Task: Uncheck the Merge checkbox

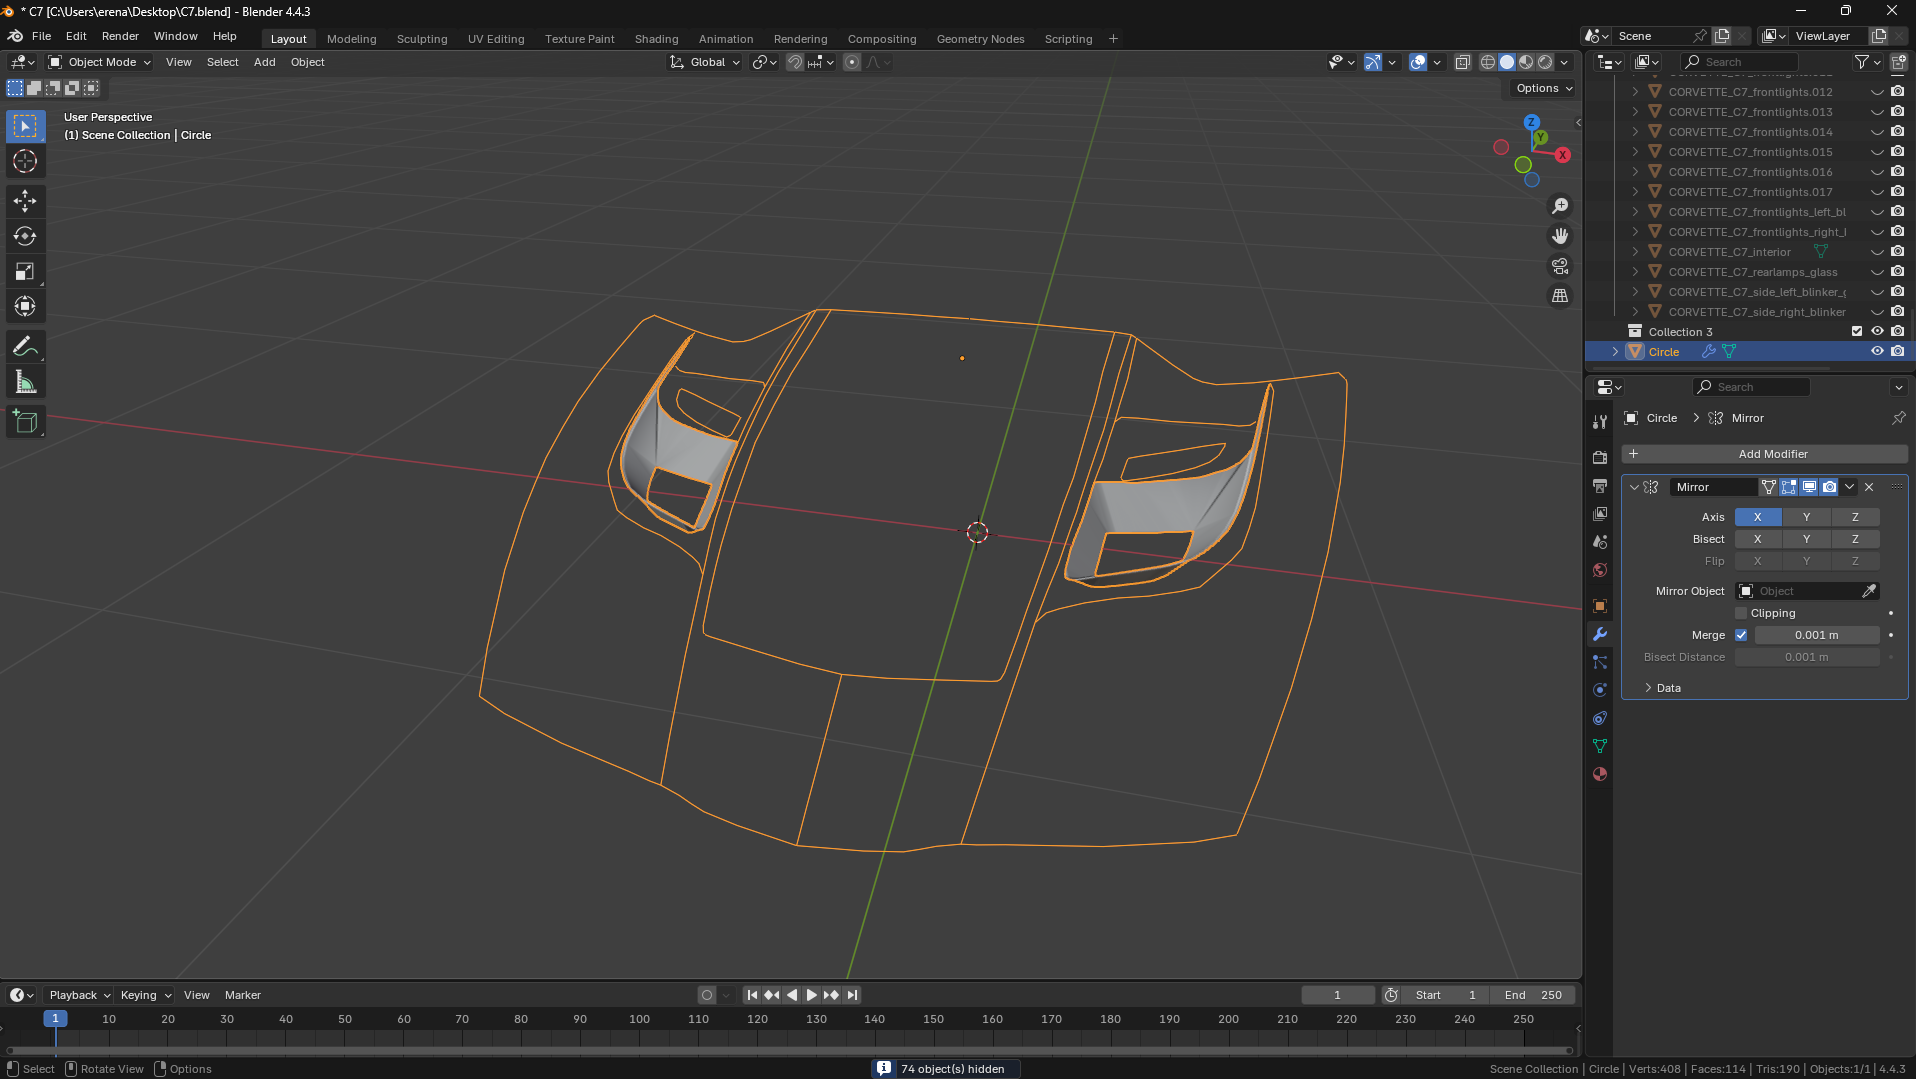Action: pyautogui.click(x=1741, y=635)
